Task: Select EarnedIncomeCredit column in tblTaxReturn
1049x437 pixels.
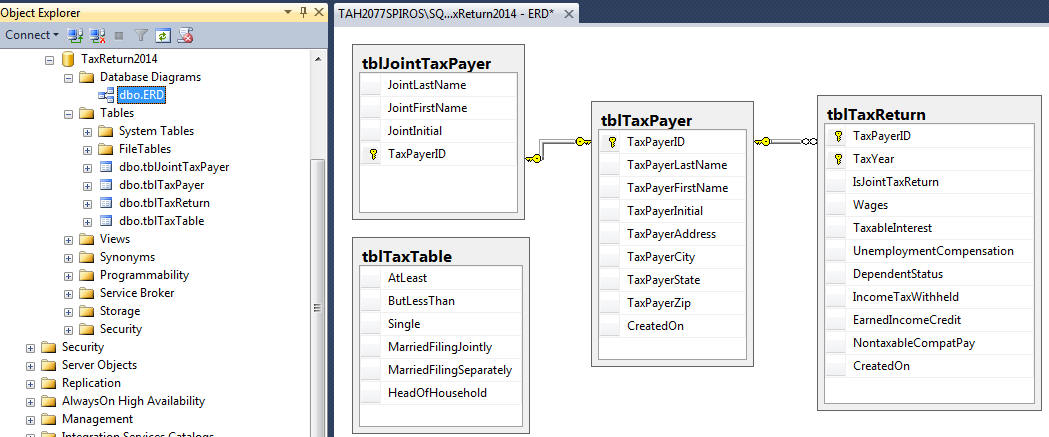Action: [x=929, y=320]
